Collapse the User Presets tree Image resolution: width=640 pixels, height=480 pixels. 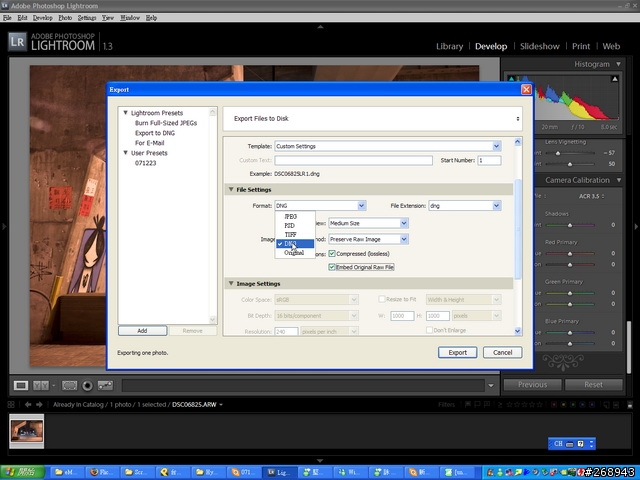coord(126,153)
